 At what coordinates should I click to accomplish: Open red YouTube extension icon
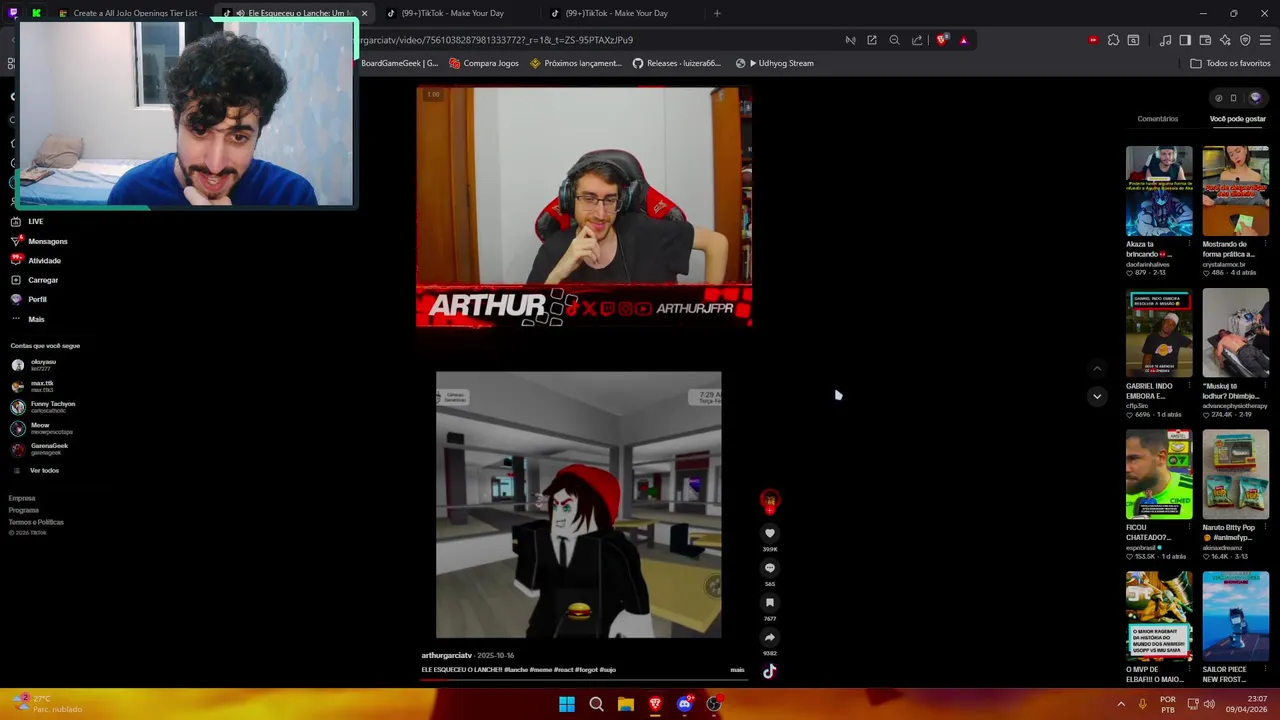1093,40
